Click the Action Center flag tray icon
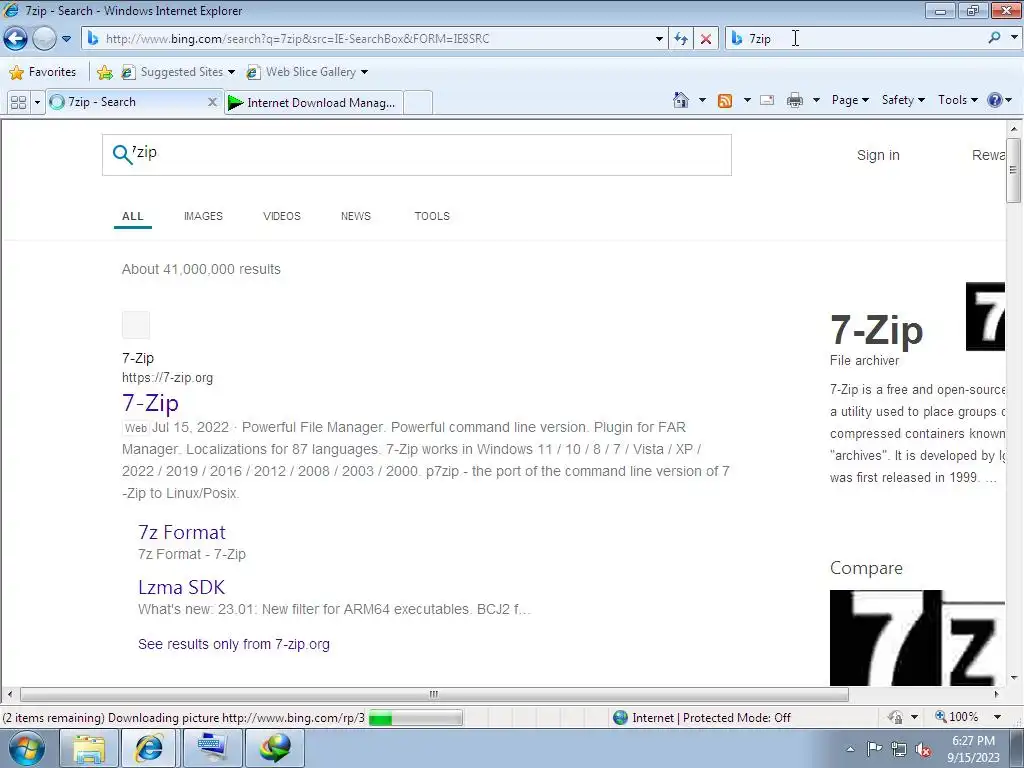The height and width of the screenshot is (768, 1024). coord(874,749)
